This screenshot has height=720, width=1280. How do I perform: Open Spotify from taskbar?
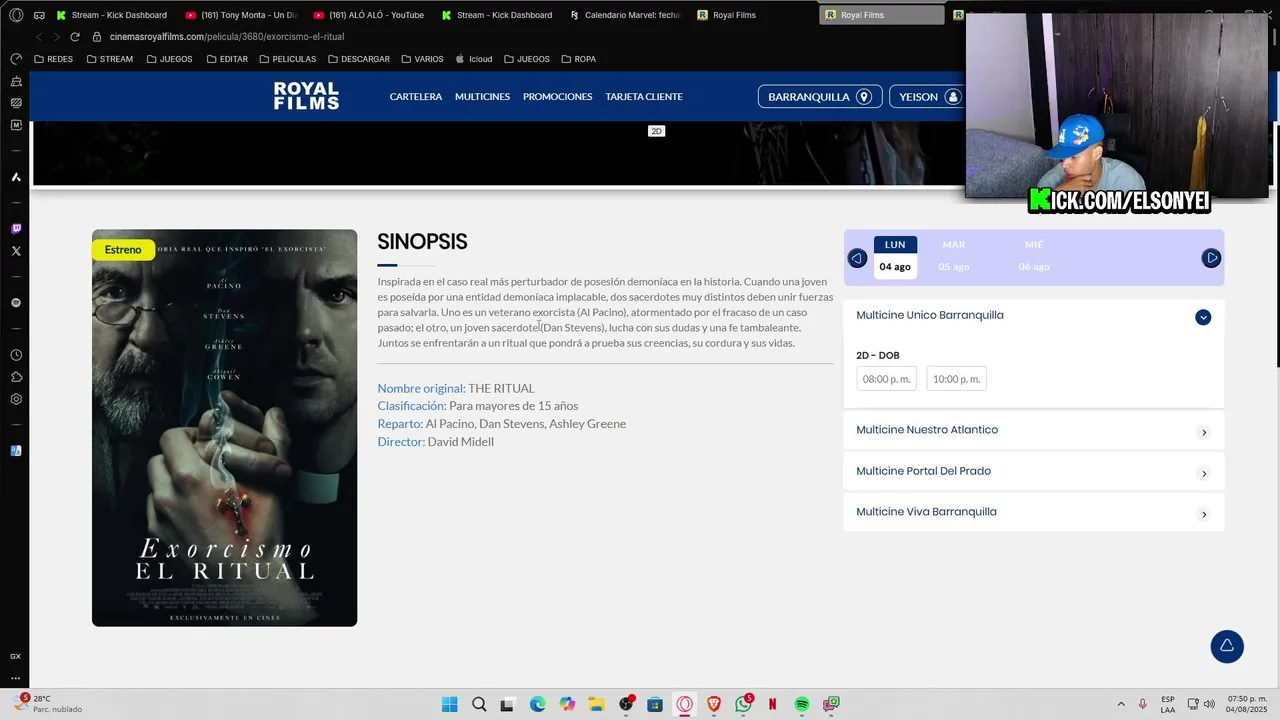tap(802, 704)
